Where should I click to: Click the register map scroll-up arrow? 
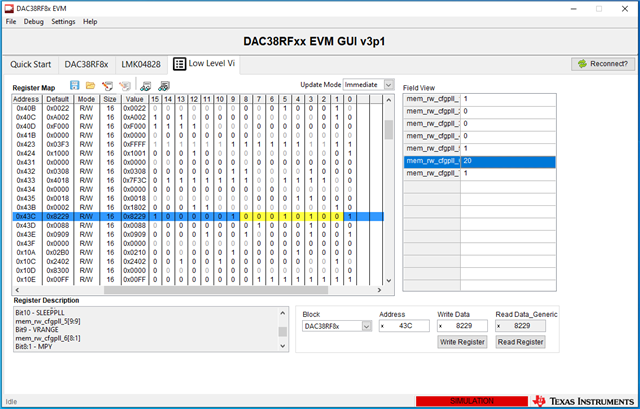(389, 100)
